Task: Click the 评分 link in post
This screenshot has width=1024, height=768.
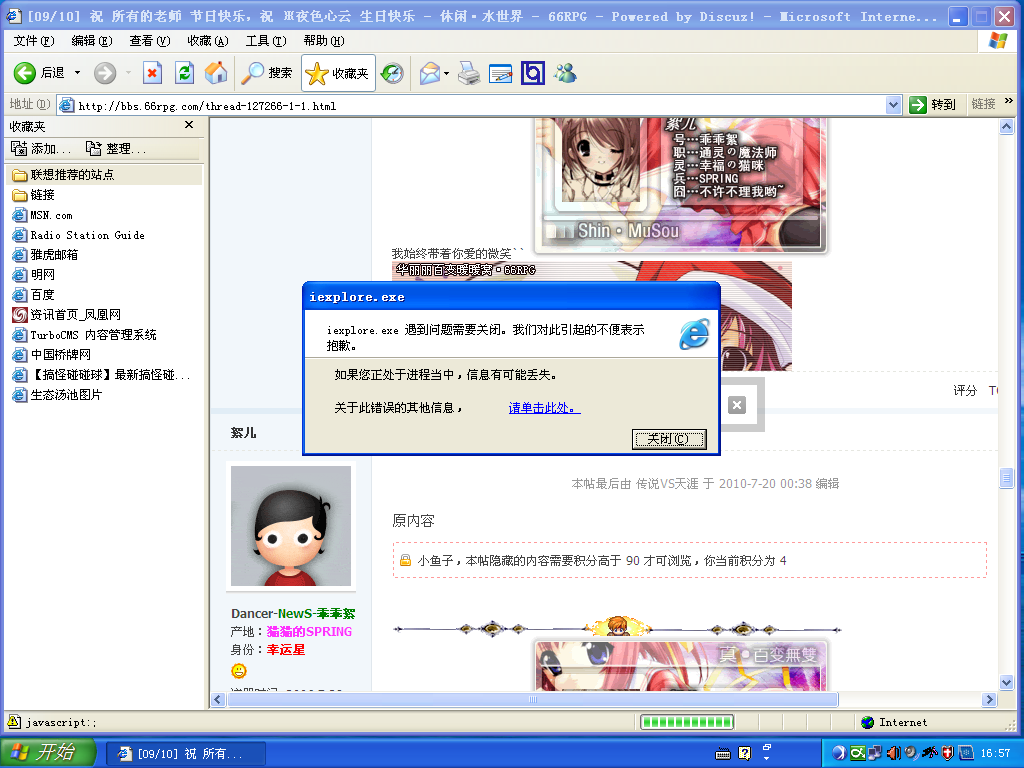Action: [965, 391]
